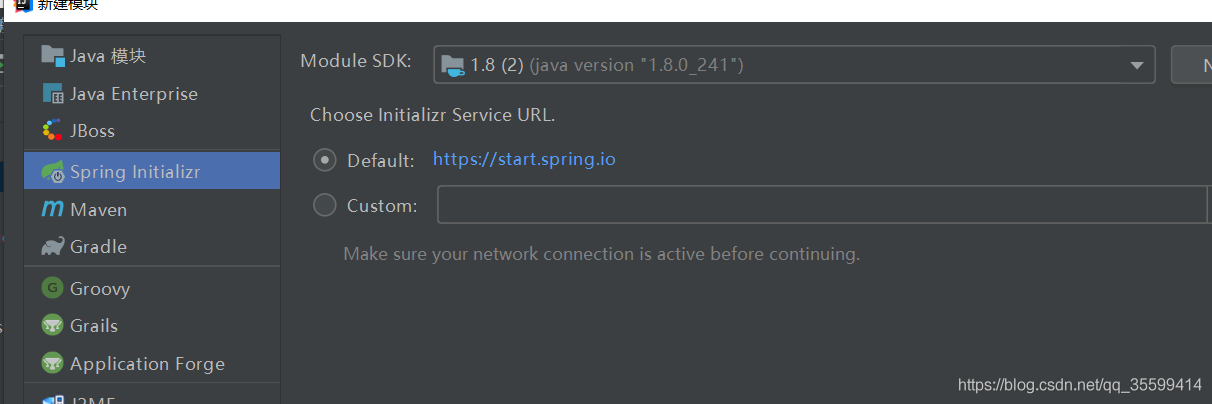Focus the Custom URL input field

(824, 205)
